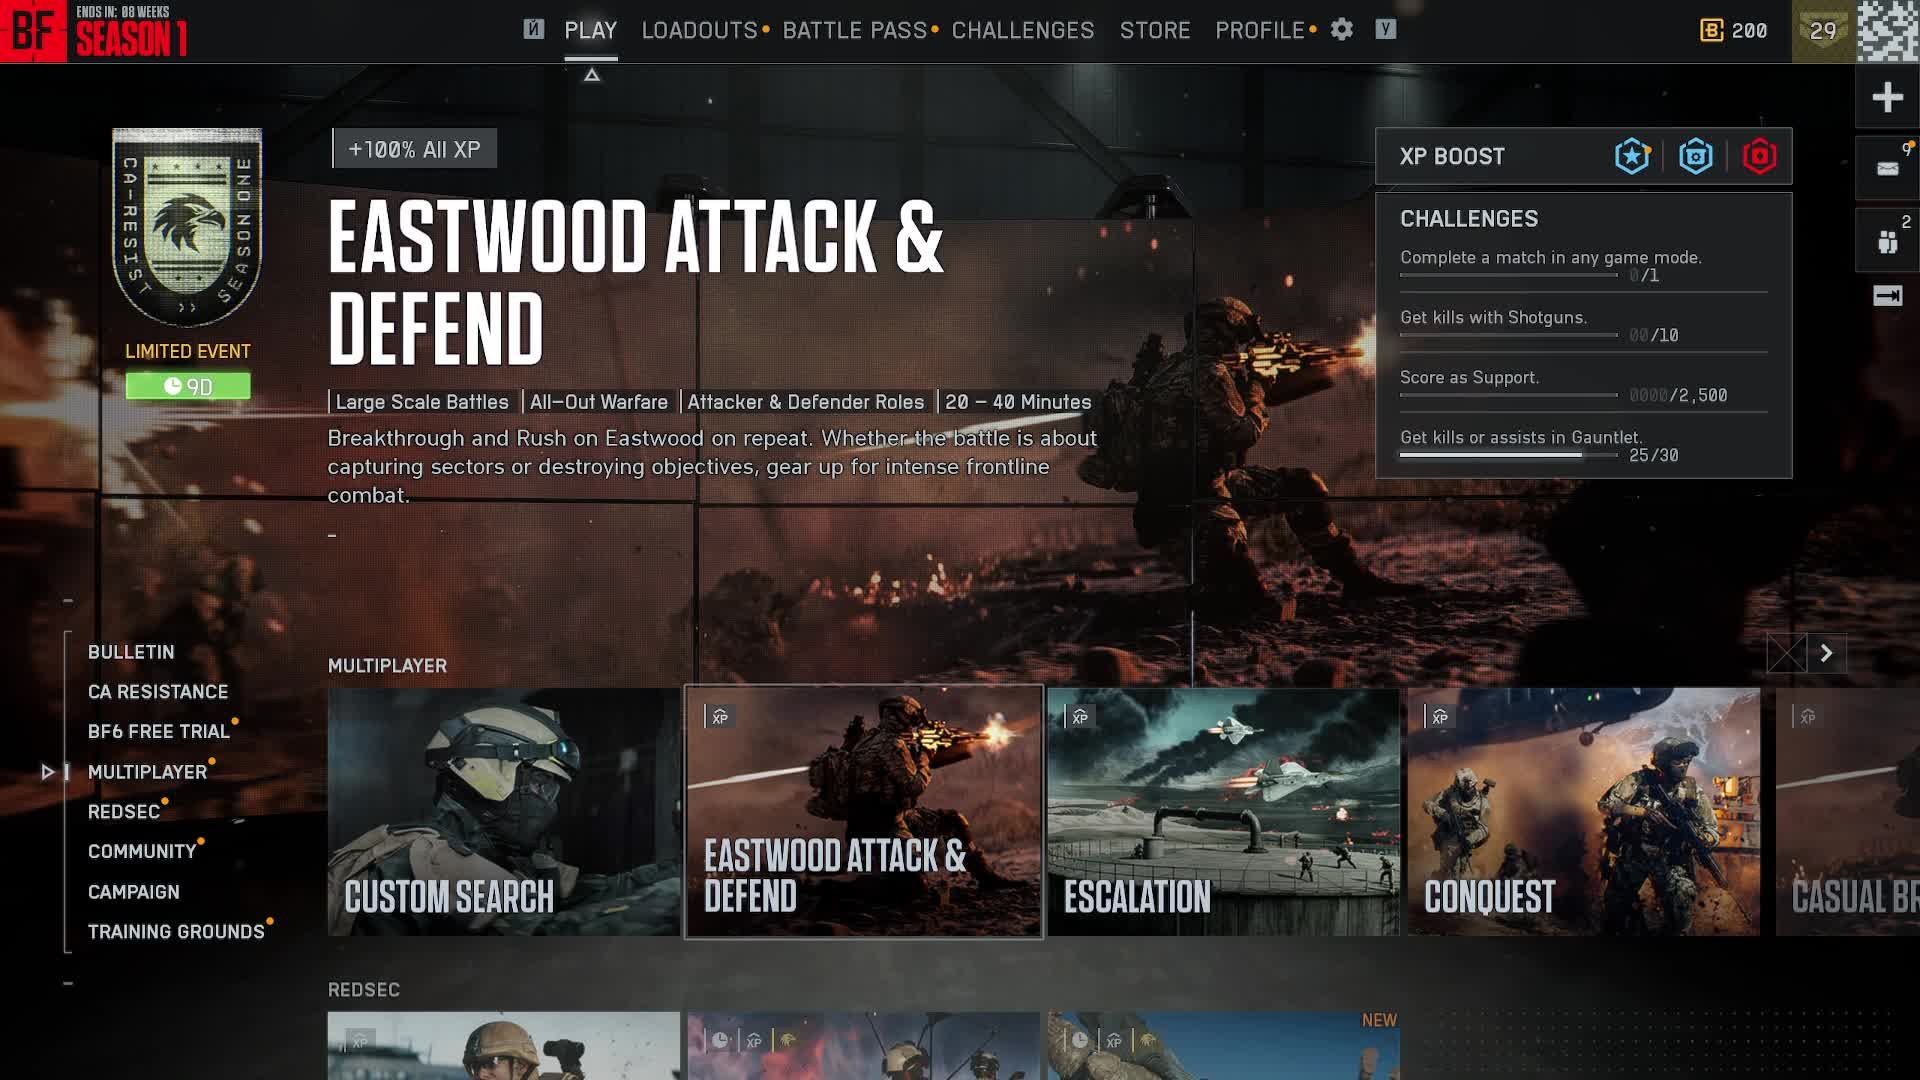Image resolution: width=1920 pixels, height=1080 pixels.
Task: Open BF6 Free Trial sidebar entry
Action: pyautogui.click(x=158, y=732)
